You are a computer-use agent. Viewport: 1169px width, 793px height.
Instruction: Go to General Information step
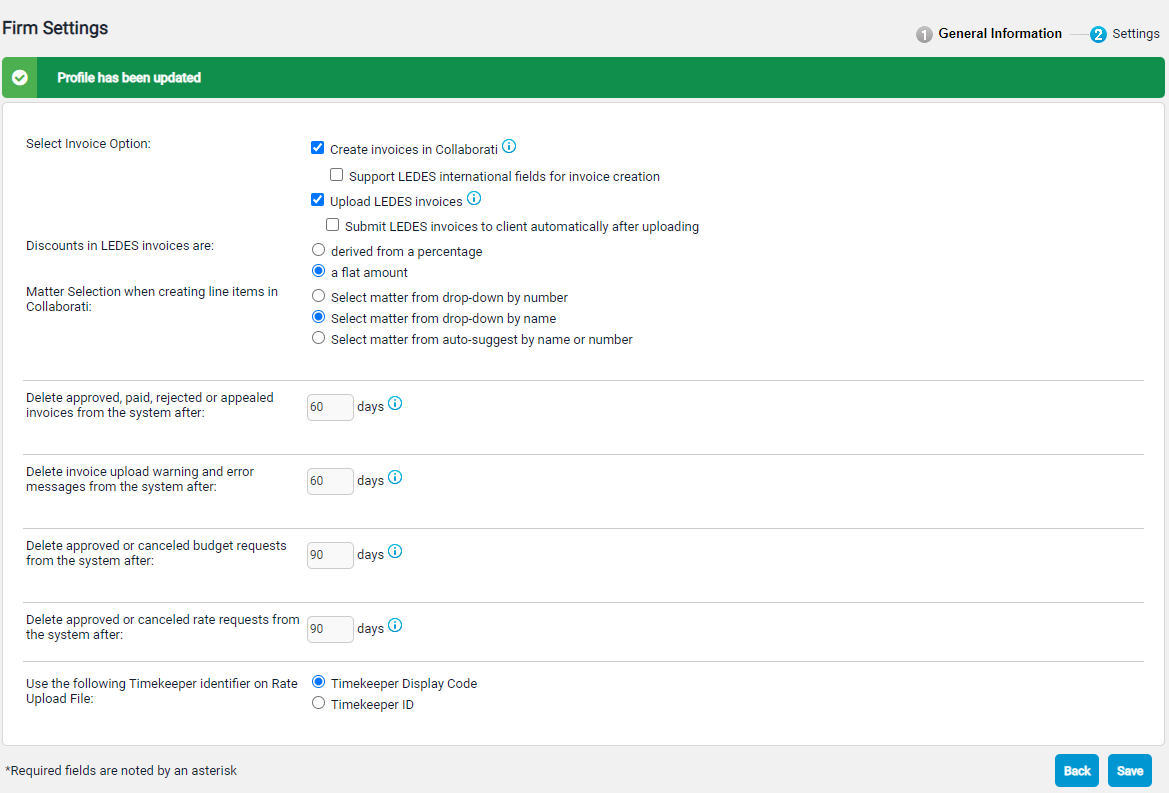click(999, 34)
